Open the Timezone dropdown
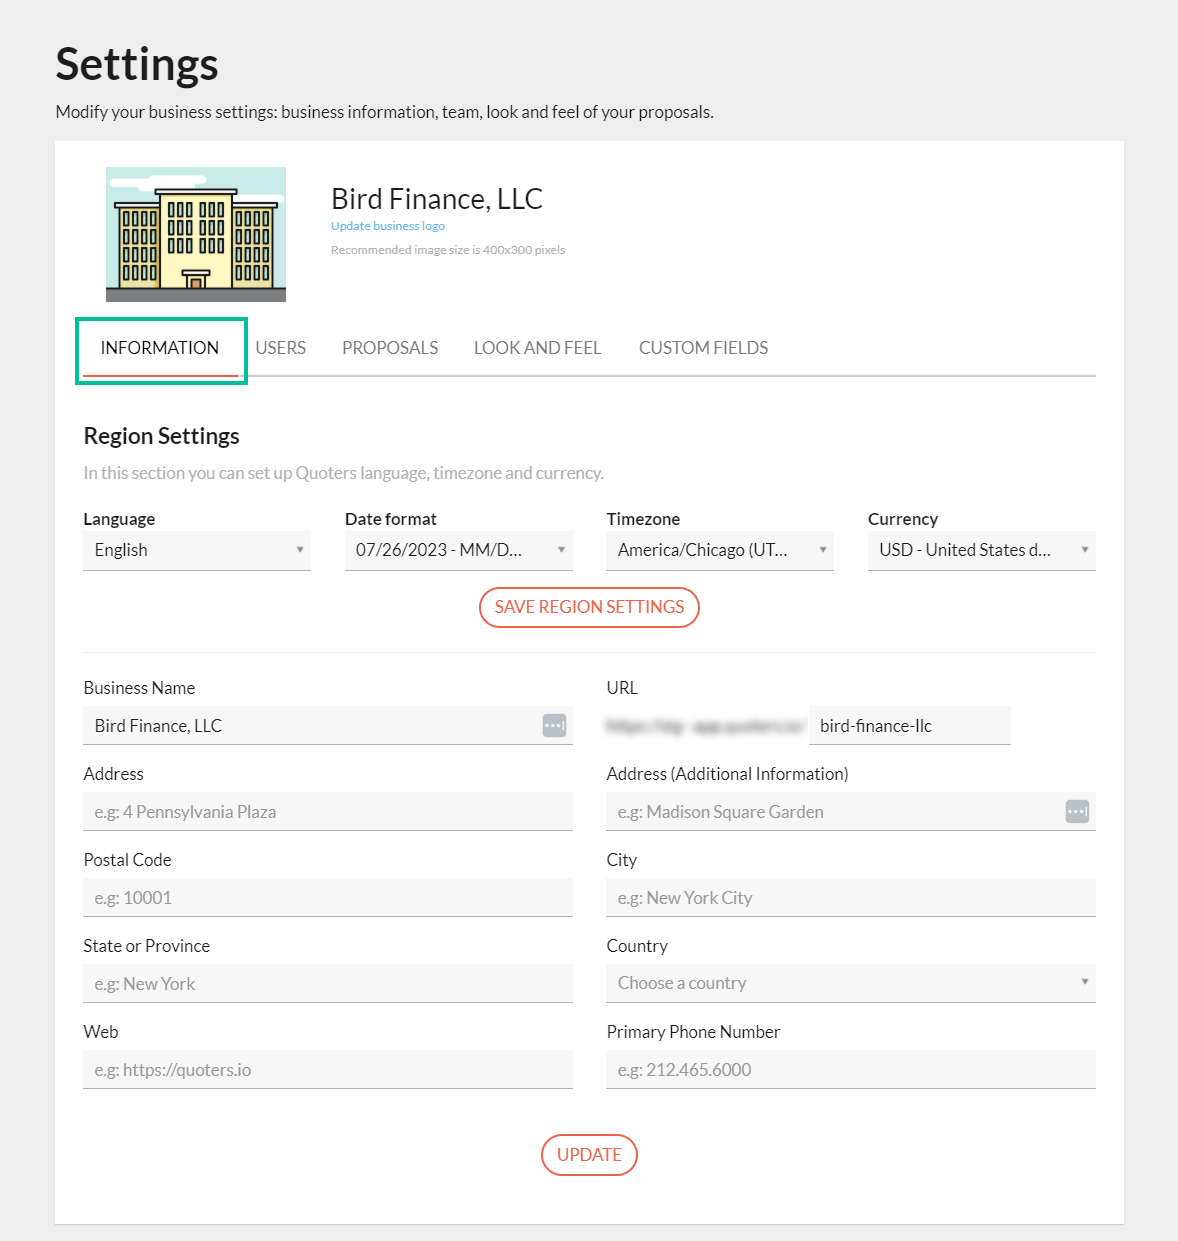 coord(720,550)
